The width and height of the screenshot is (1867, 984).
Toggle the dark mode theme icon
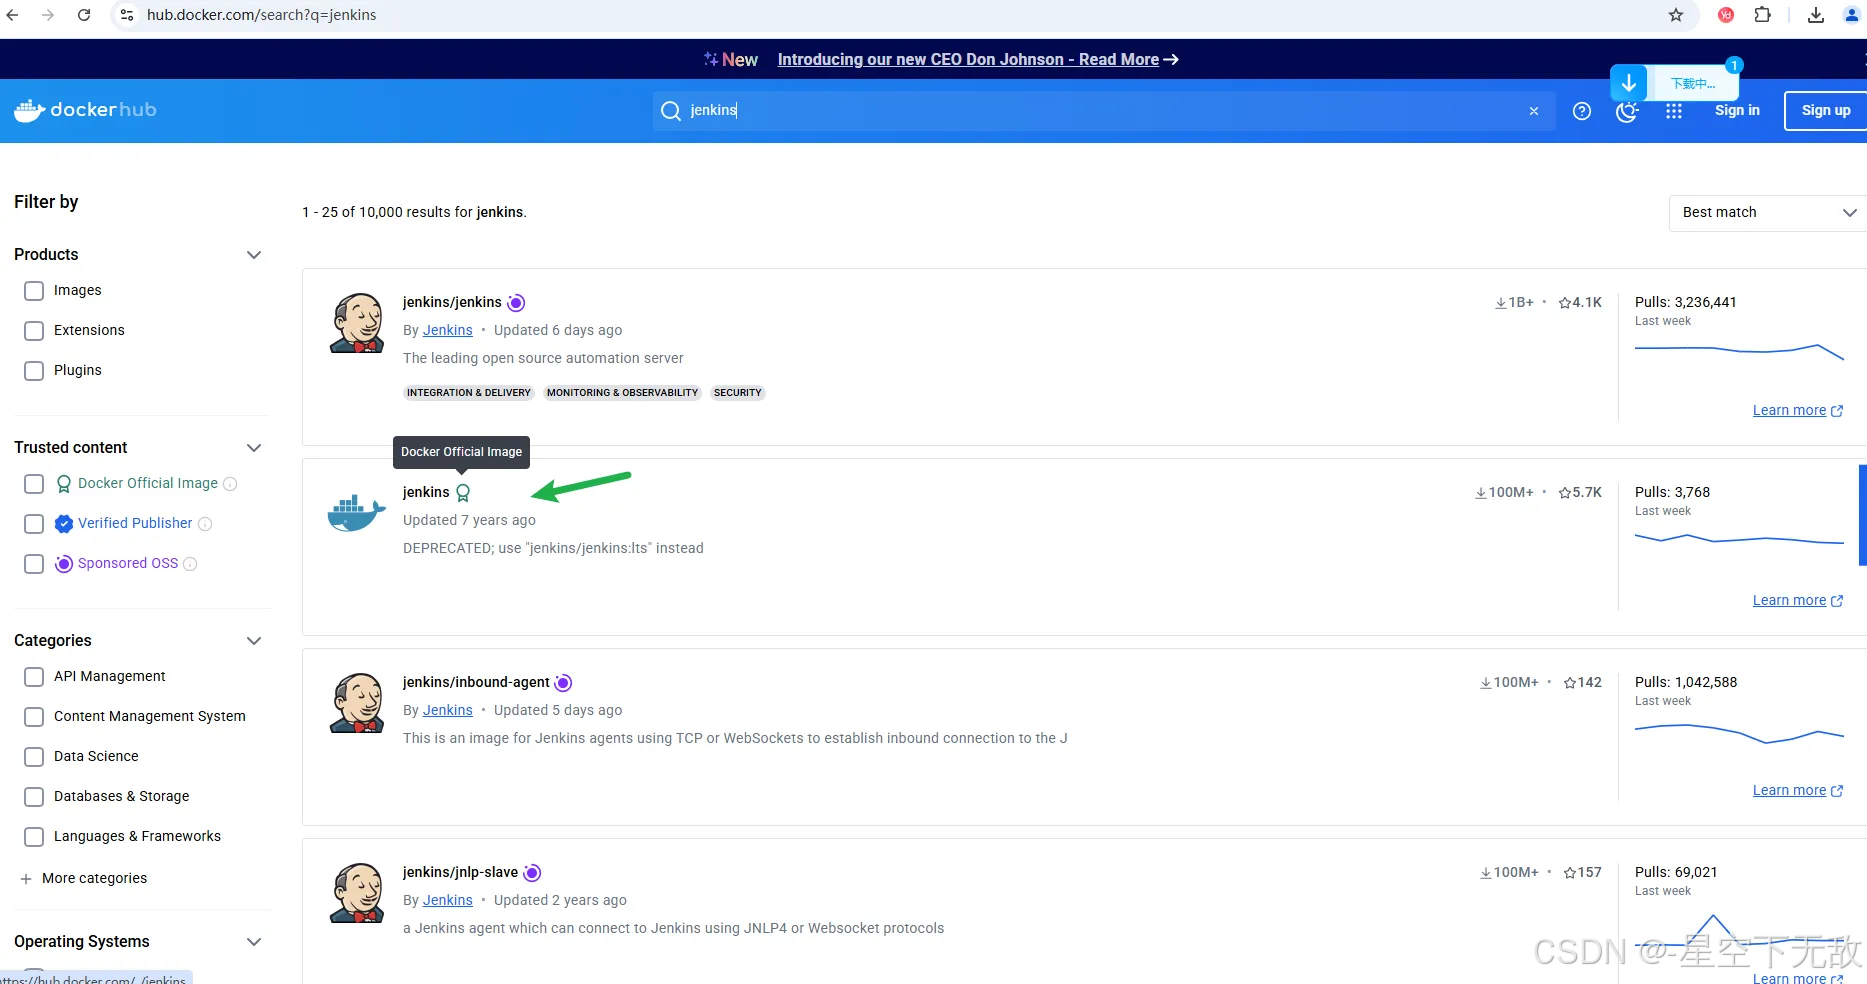pos(1627,112)
